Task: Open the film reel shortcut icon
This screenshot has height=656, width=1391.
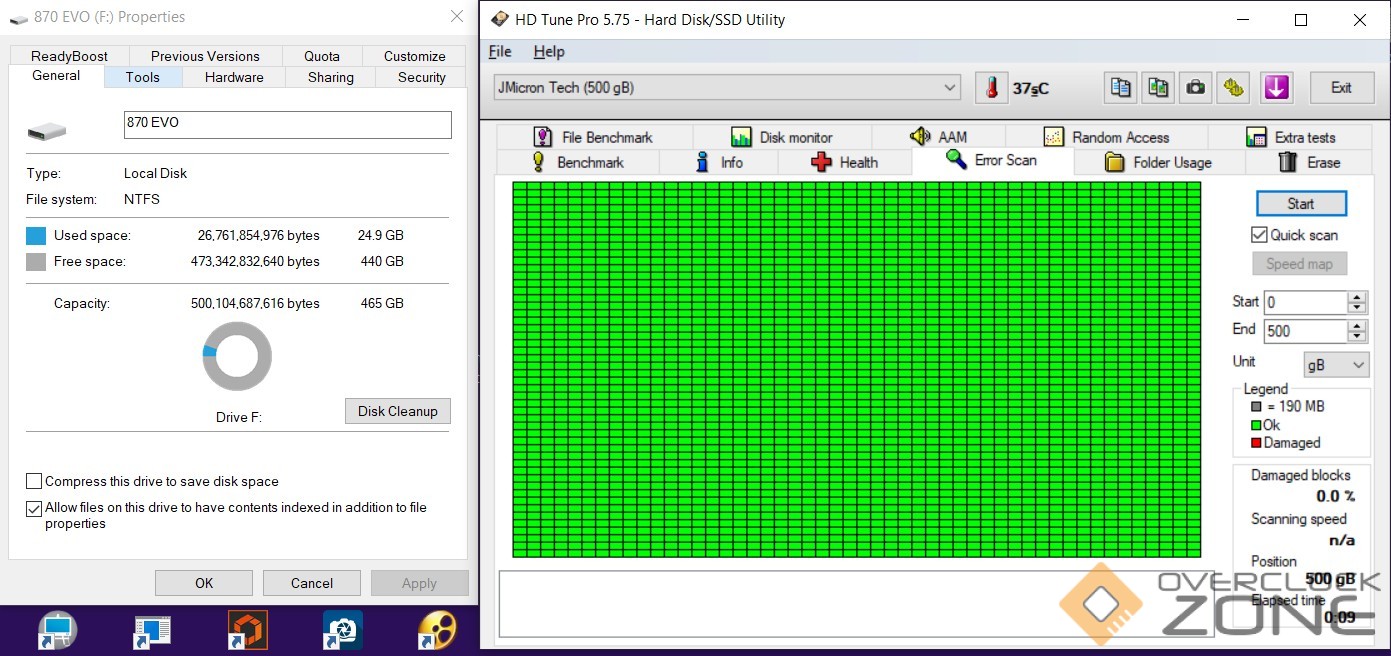Action: [437, 631]
